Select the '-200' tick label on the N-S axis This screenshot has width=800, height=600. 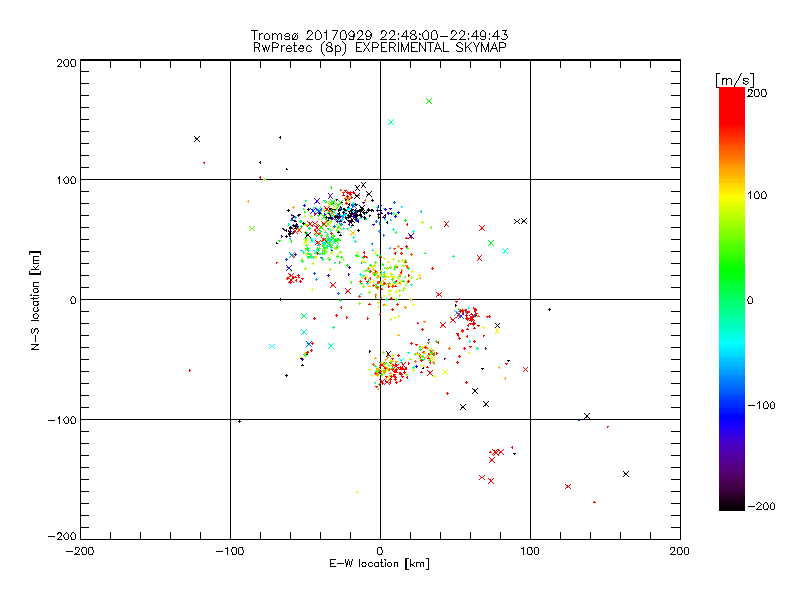tap(62, 536)
